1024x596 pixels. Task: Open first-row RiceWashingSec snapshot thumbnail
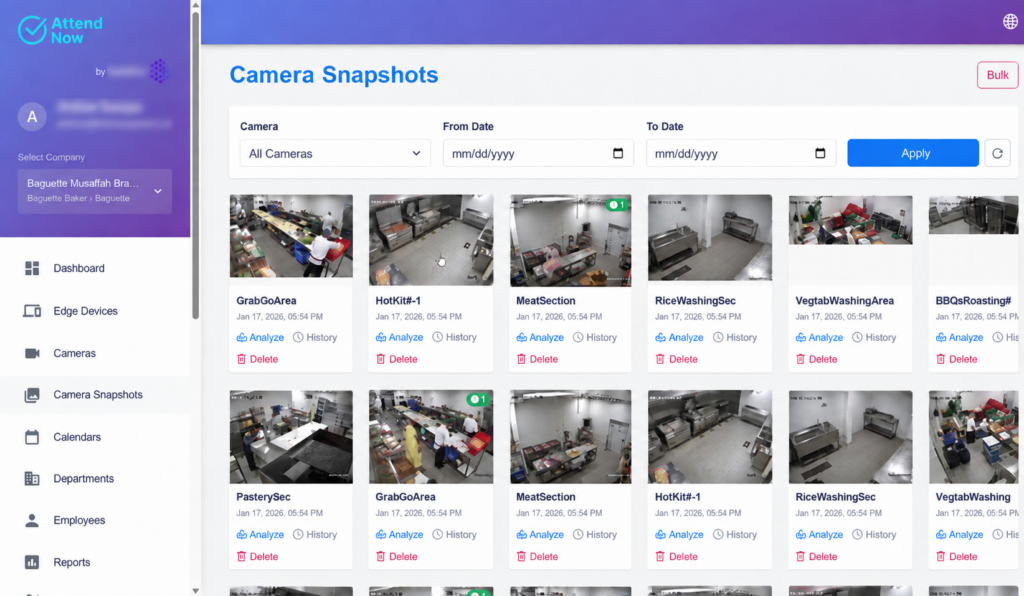710,238
